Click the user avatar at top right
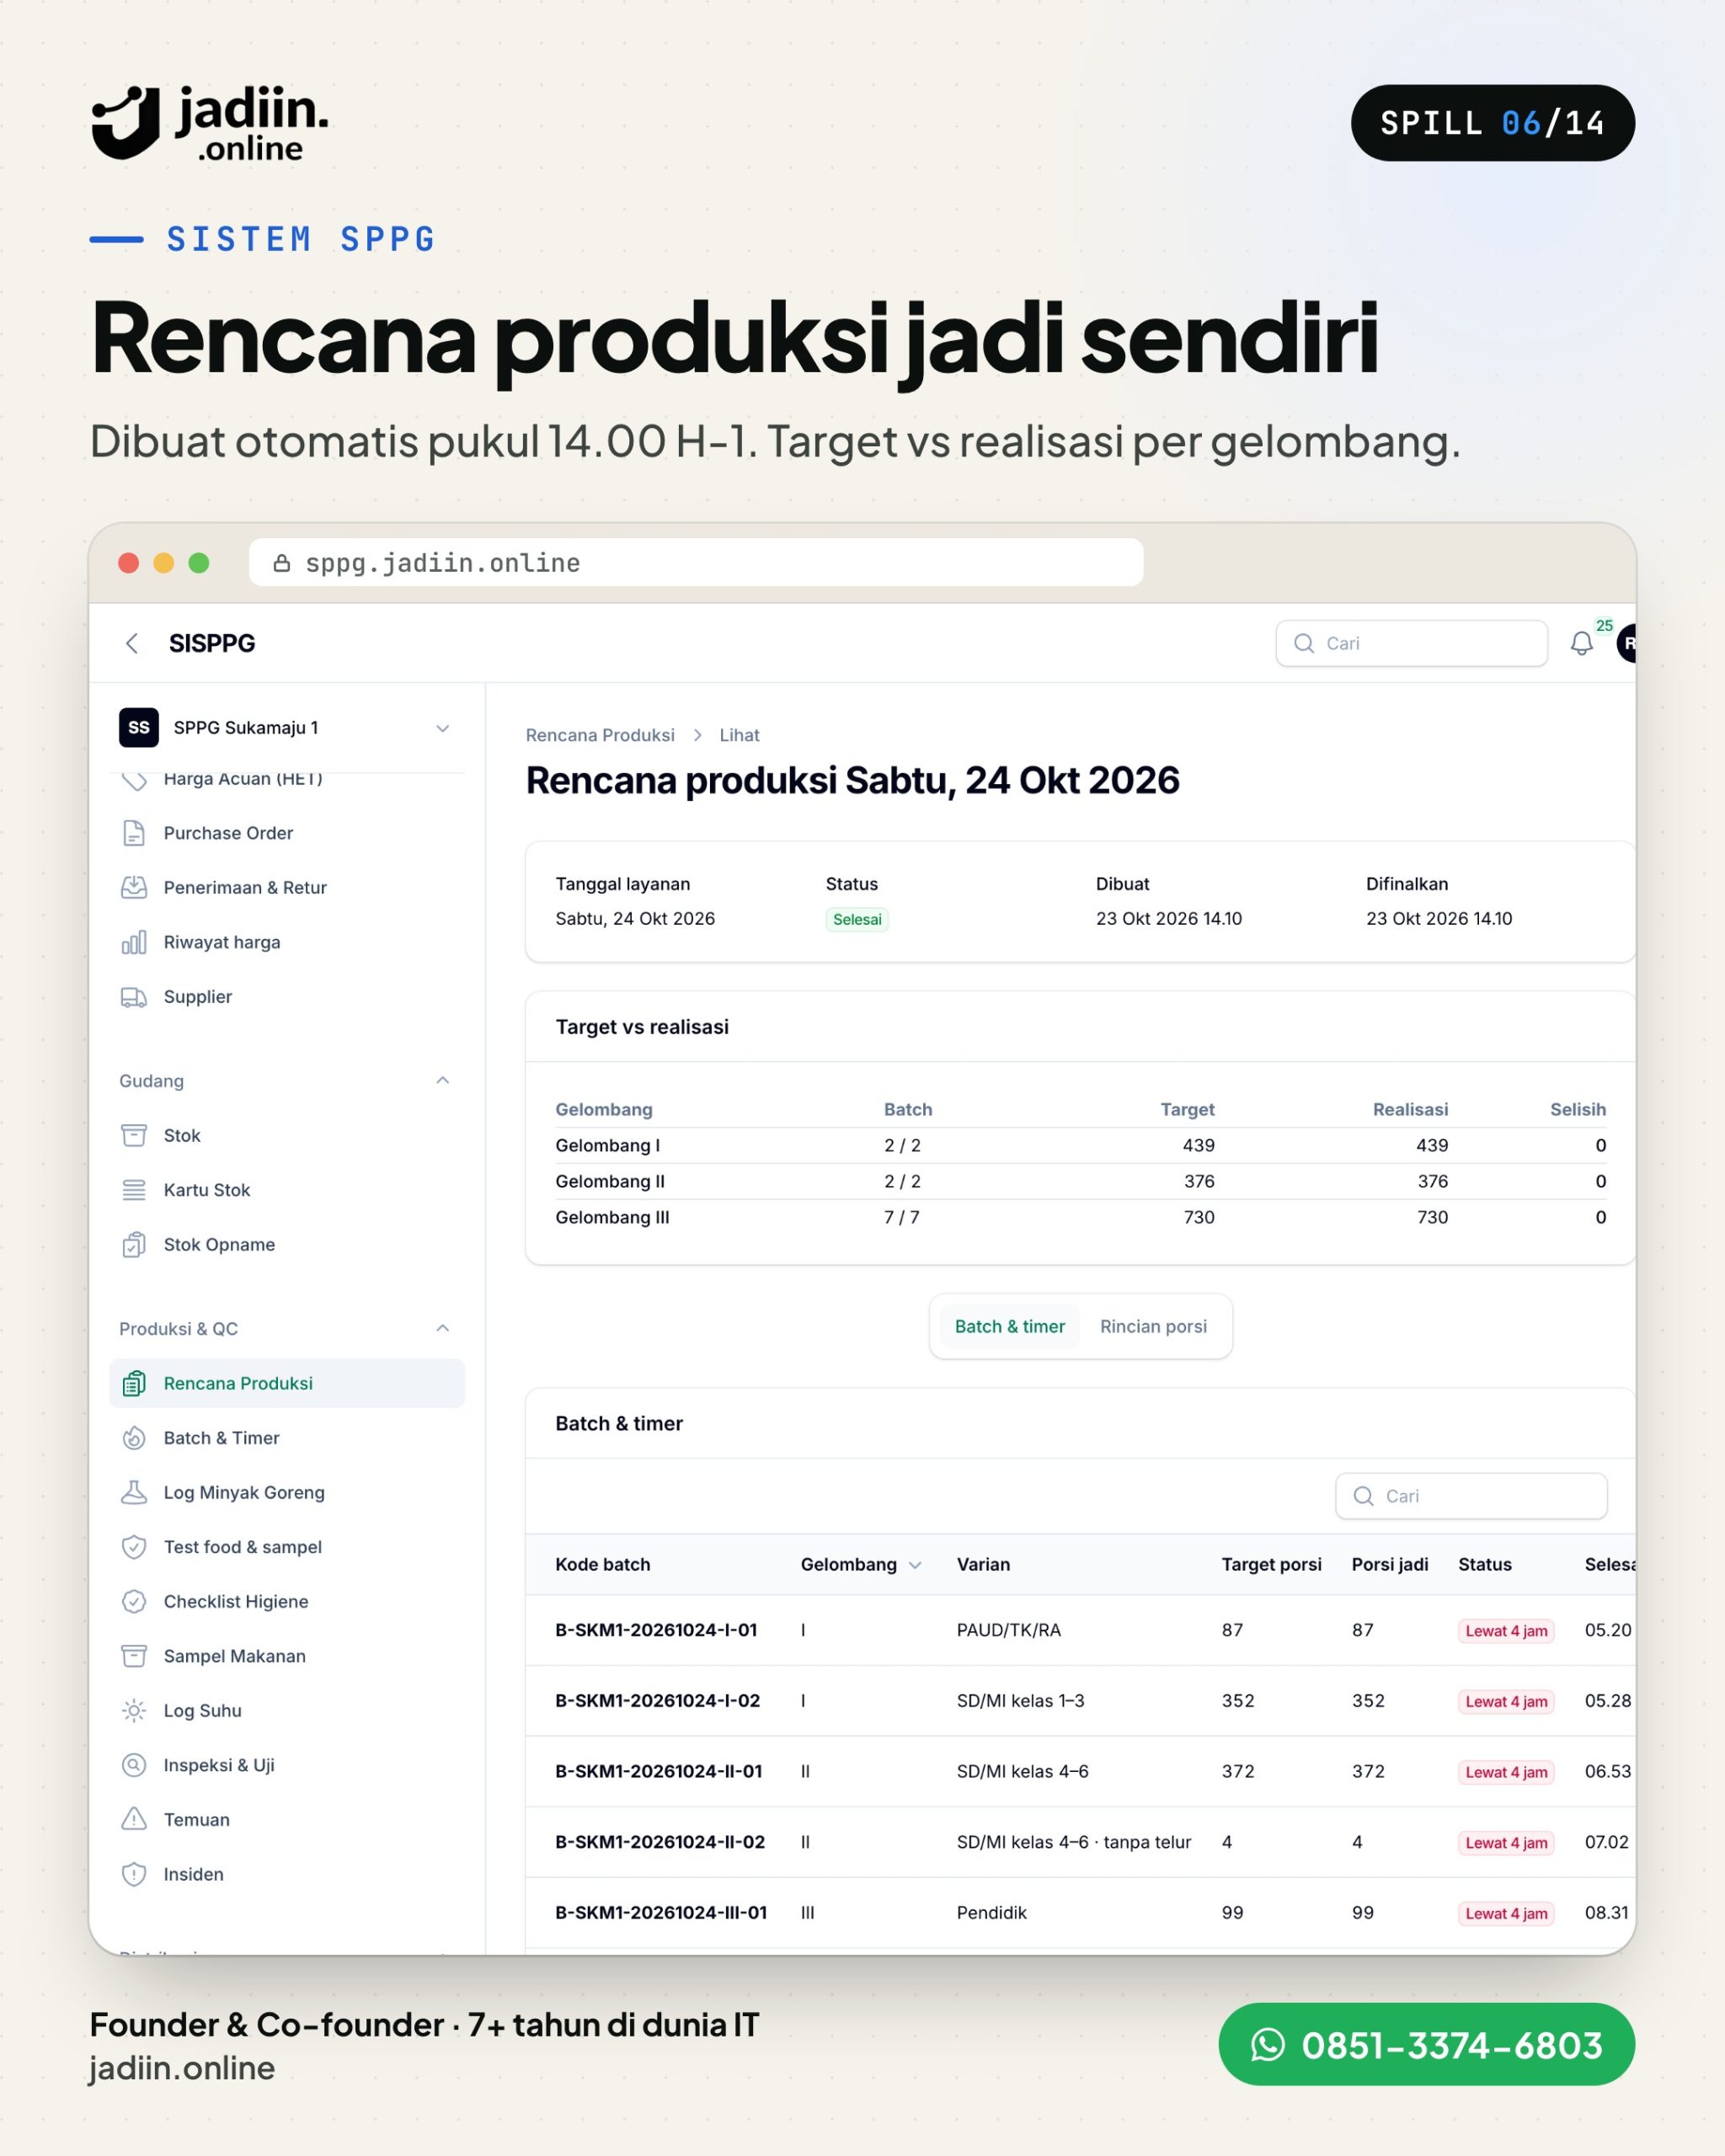The width and height of the screenshot is (1725, 2156). [x=1627, y=643]
